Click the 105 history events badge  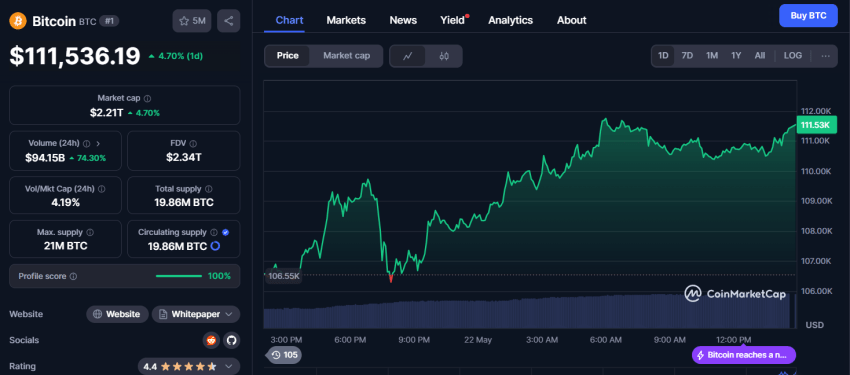pos(285,355)
